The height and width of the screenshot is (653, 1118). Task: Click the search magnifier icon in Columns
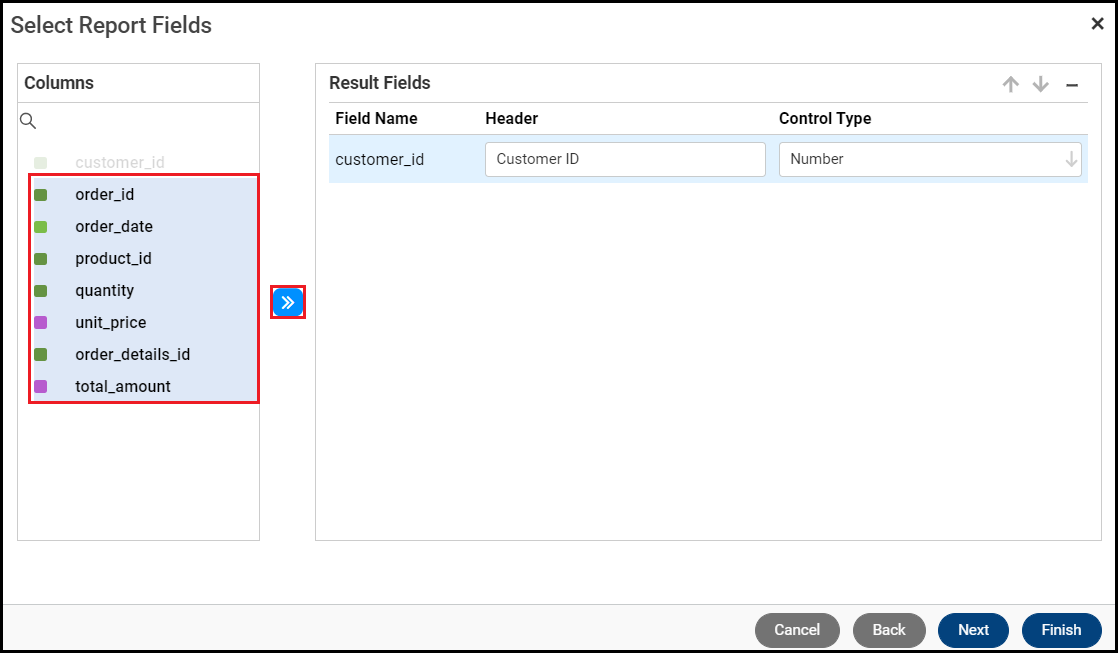pos(28,121)
